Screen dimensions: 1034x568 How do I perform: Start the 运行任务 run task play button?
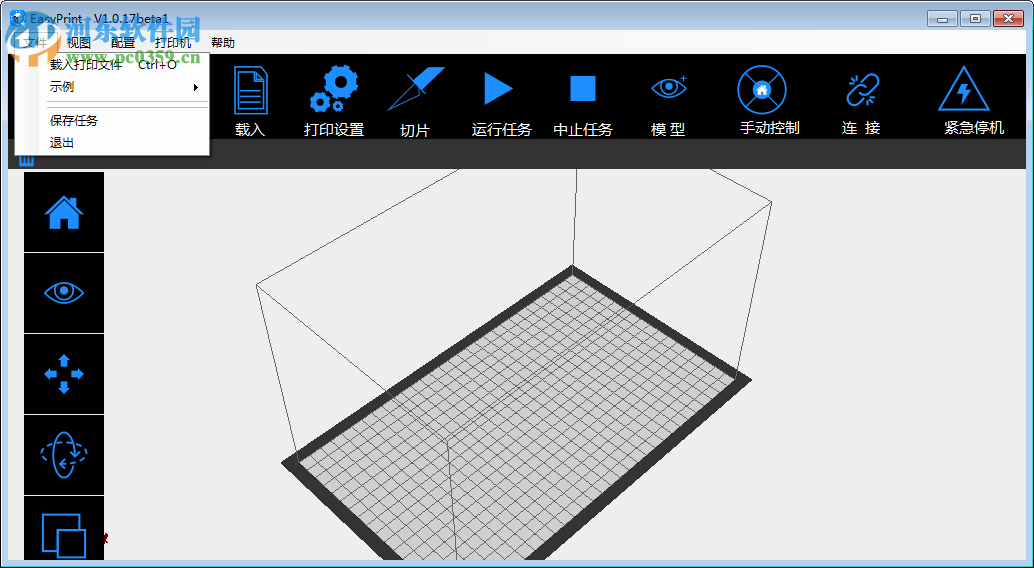tap(499, 88)
